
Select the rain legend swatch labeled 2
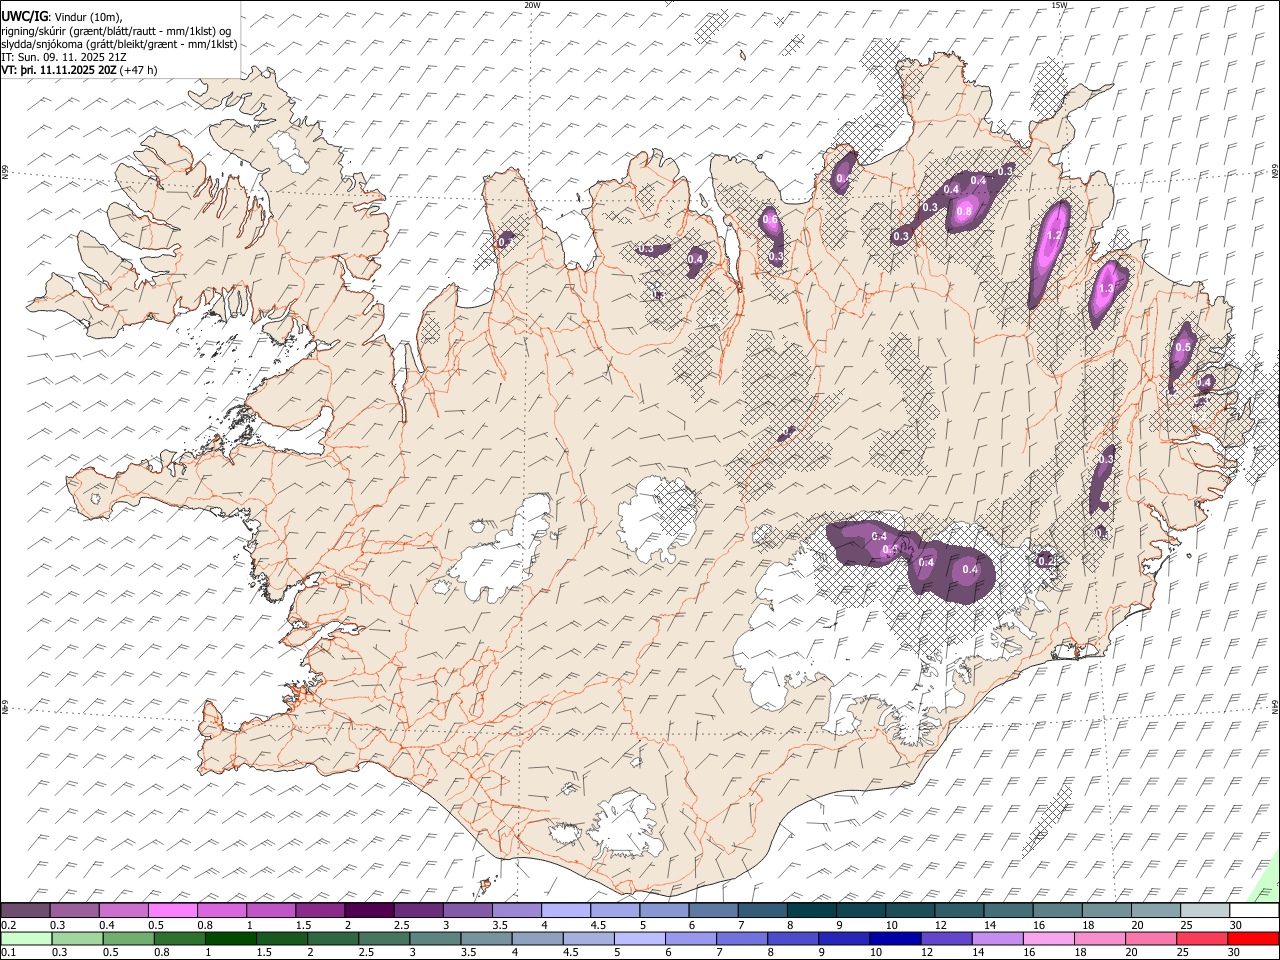(333, 938)
